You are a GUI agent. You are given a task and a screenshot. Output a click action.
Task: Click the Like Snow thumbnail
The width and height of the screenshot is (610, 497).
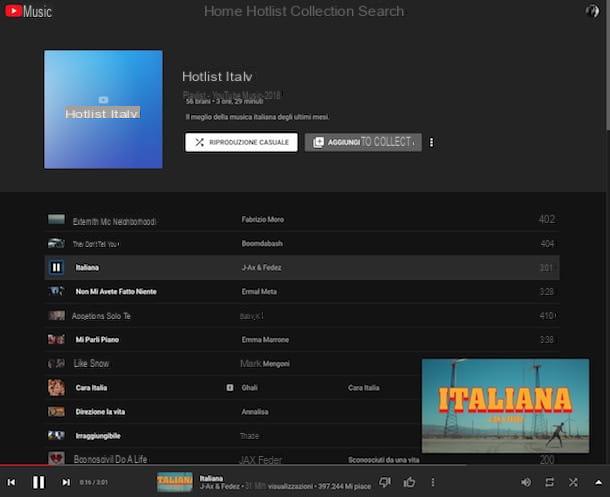[x=56, y=363]
